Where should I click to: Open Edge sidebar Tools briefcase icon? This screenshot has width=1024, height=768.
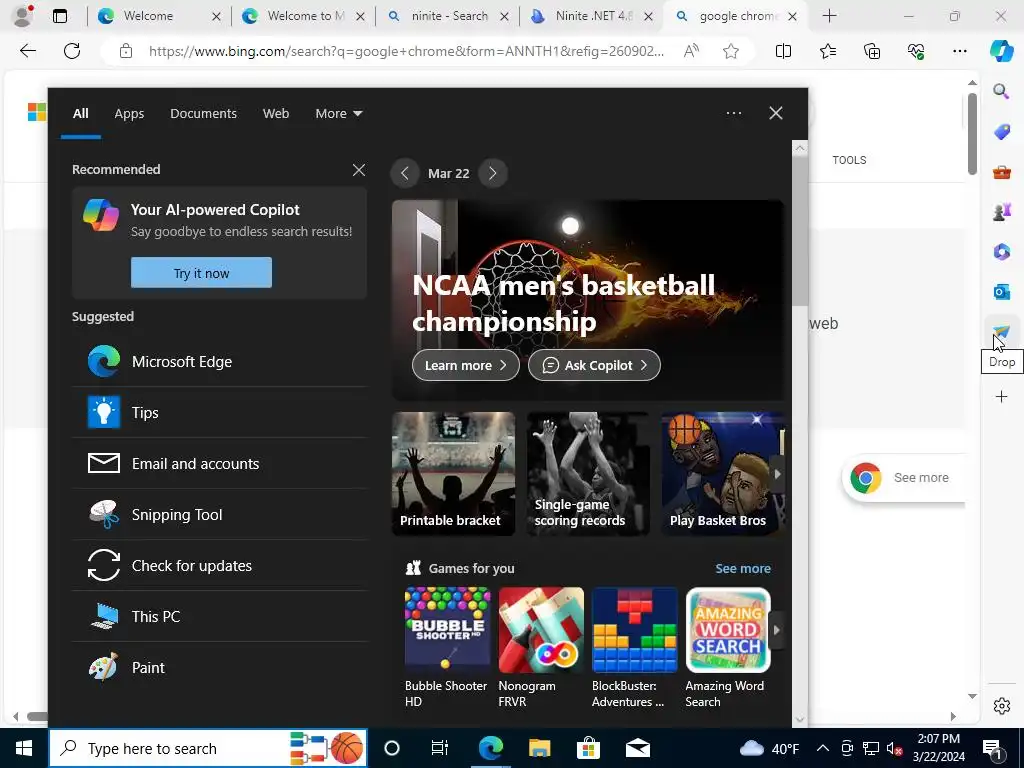[x=1001, y=172]
